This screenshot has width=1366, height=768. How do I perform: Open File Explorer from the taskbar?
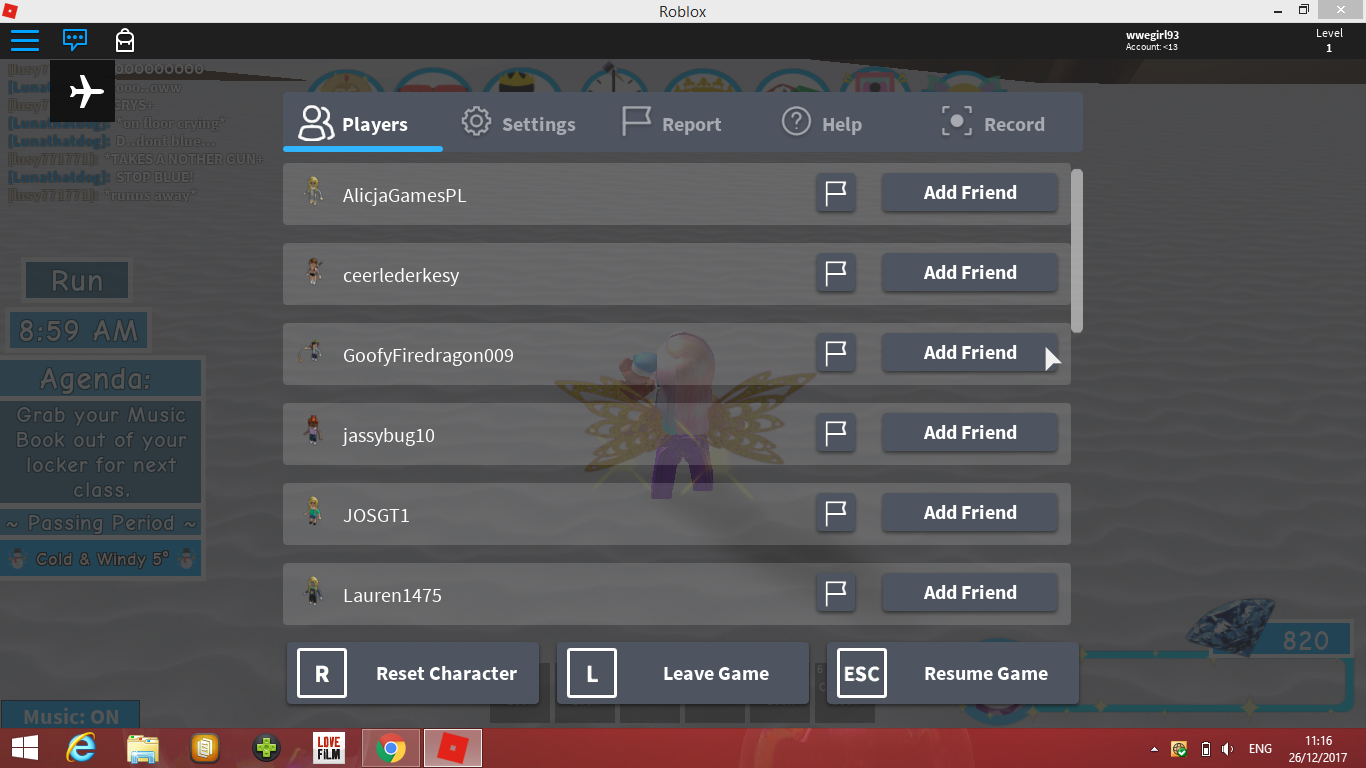tap(143, 748)
